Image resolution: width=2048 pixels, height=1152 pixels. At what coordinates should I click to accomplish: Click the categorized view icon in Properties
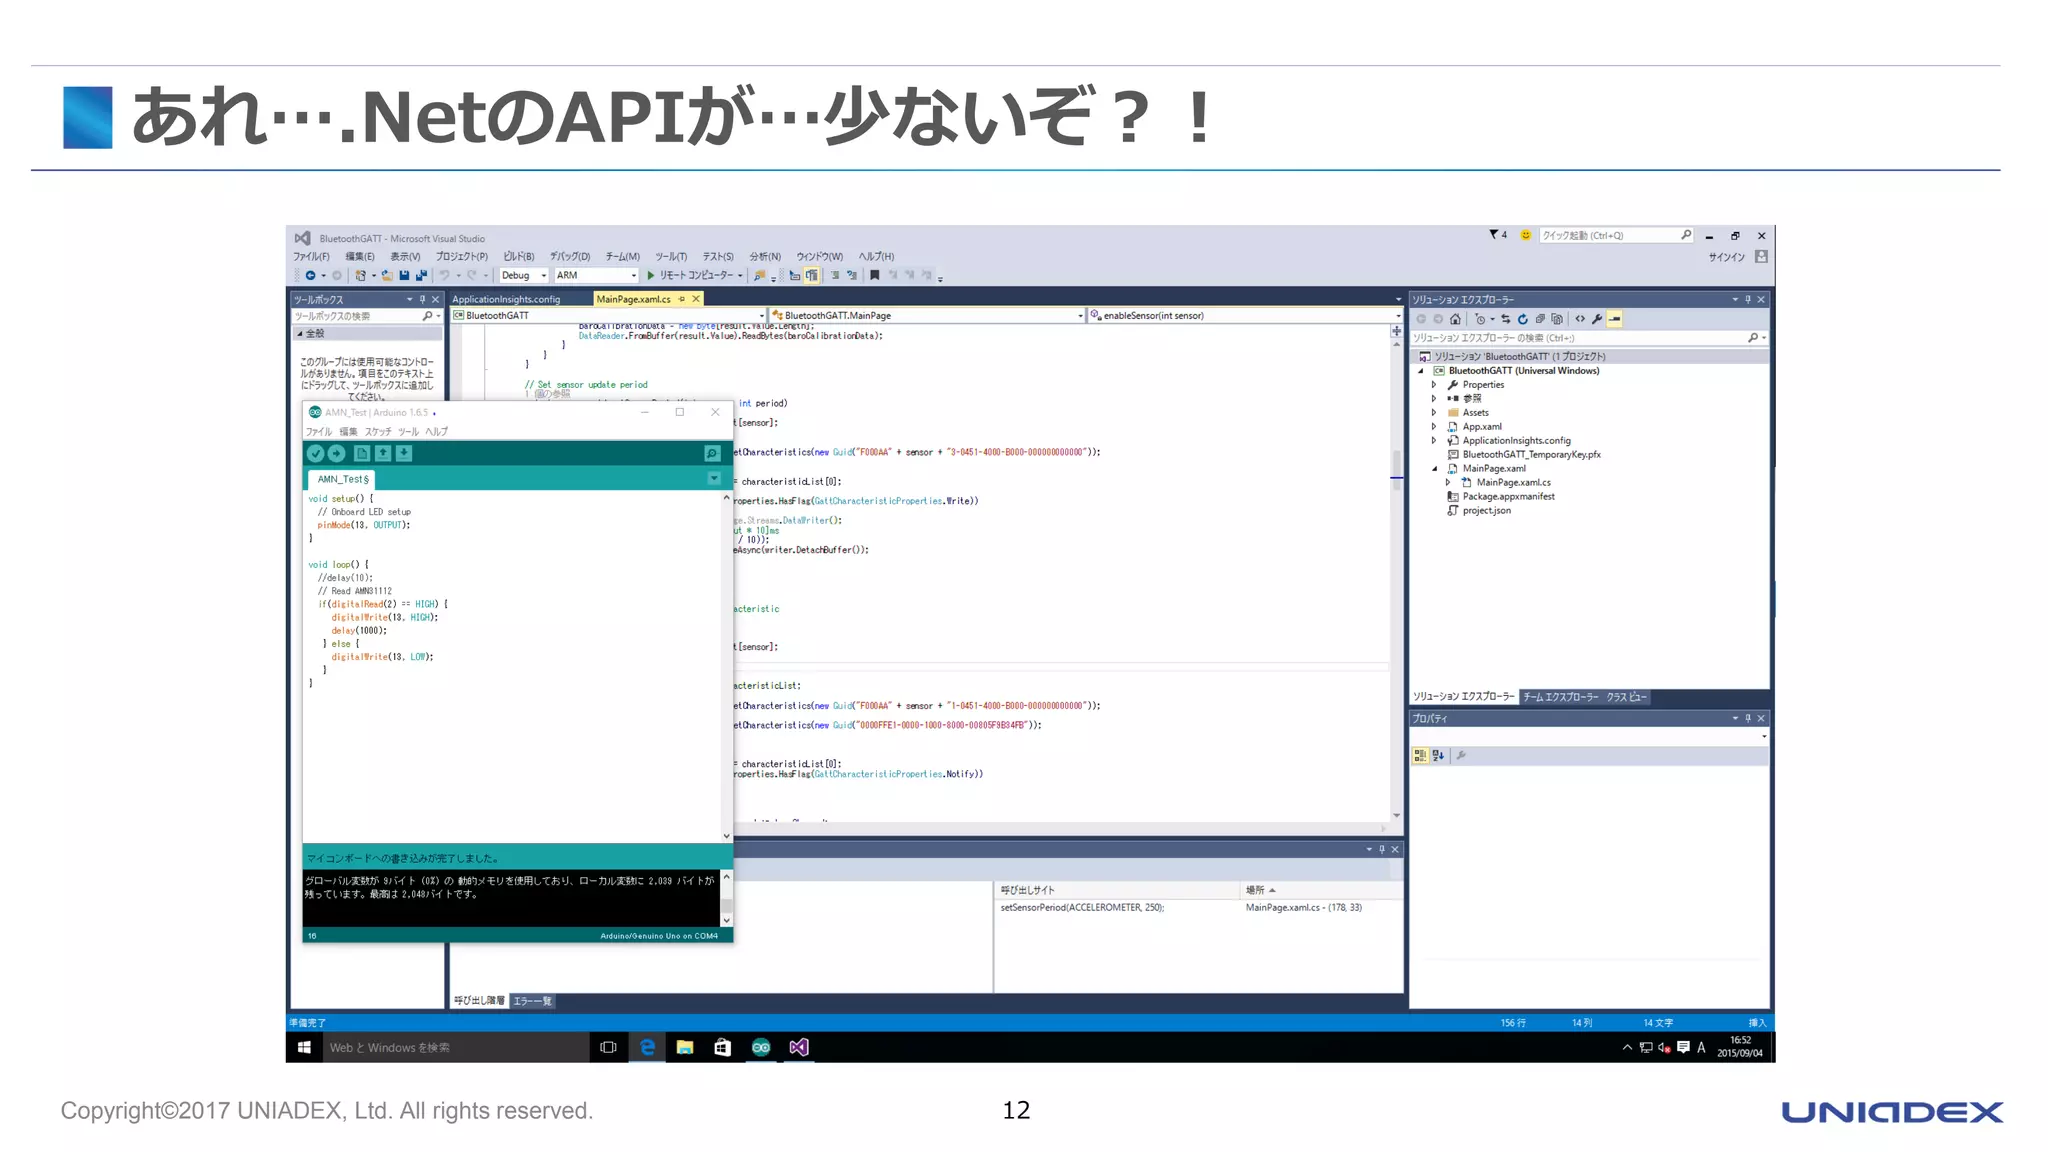click(x=1420, y=756)
